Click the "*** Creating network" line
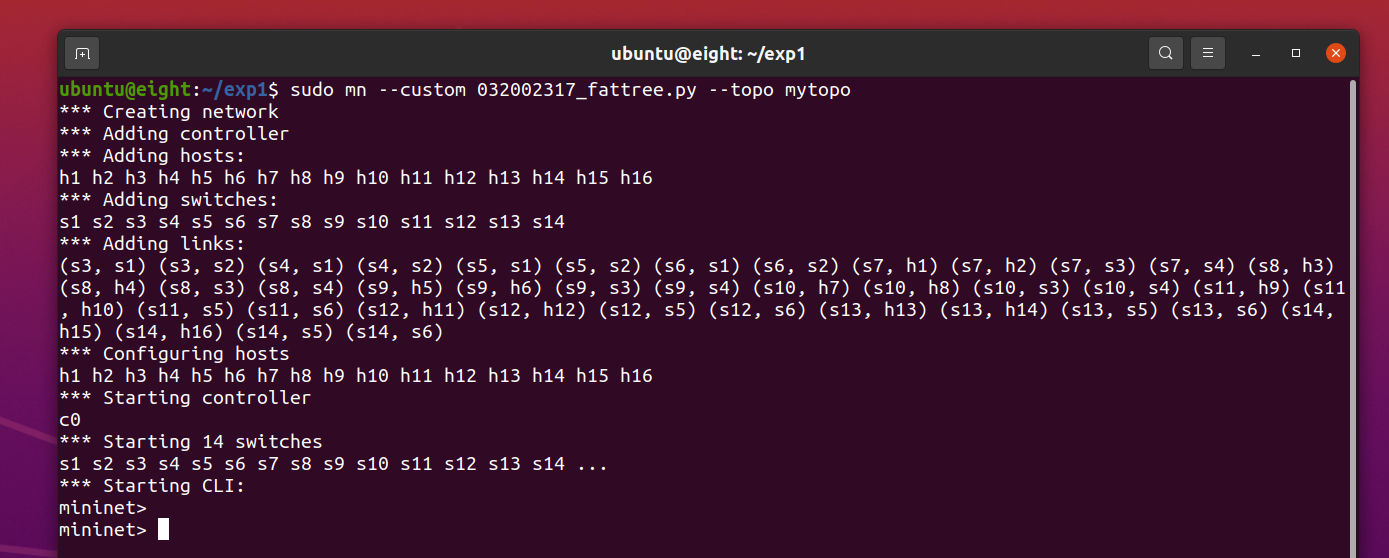The width and height of the screenshot is (1389, 558). [168, 112]
